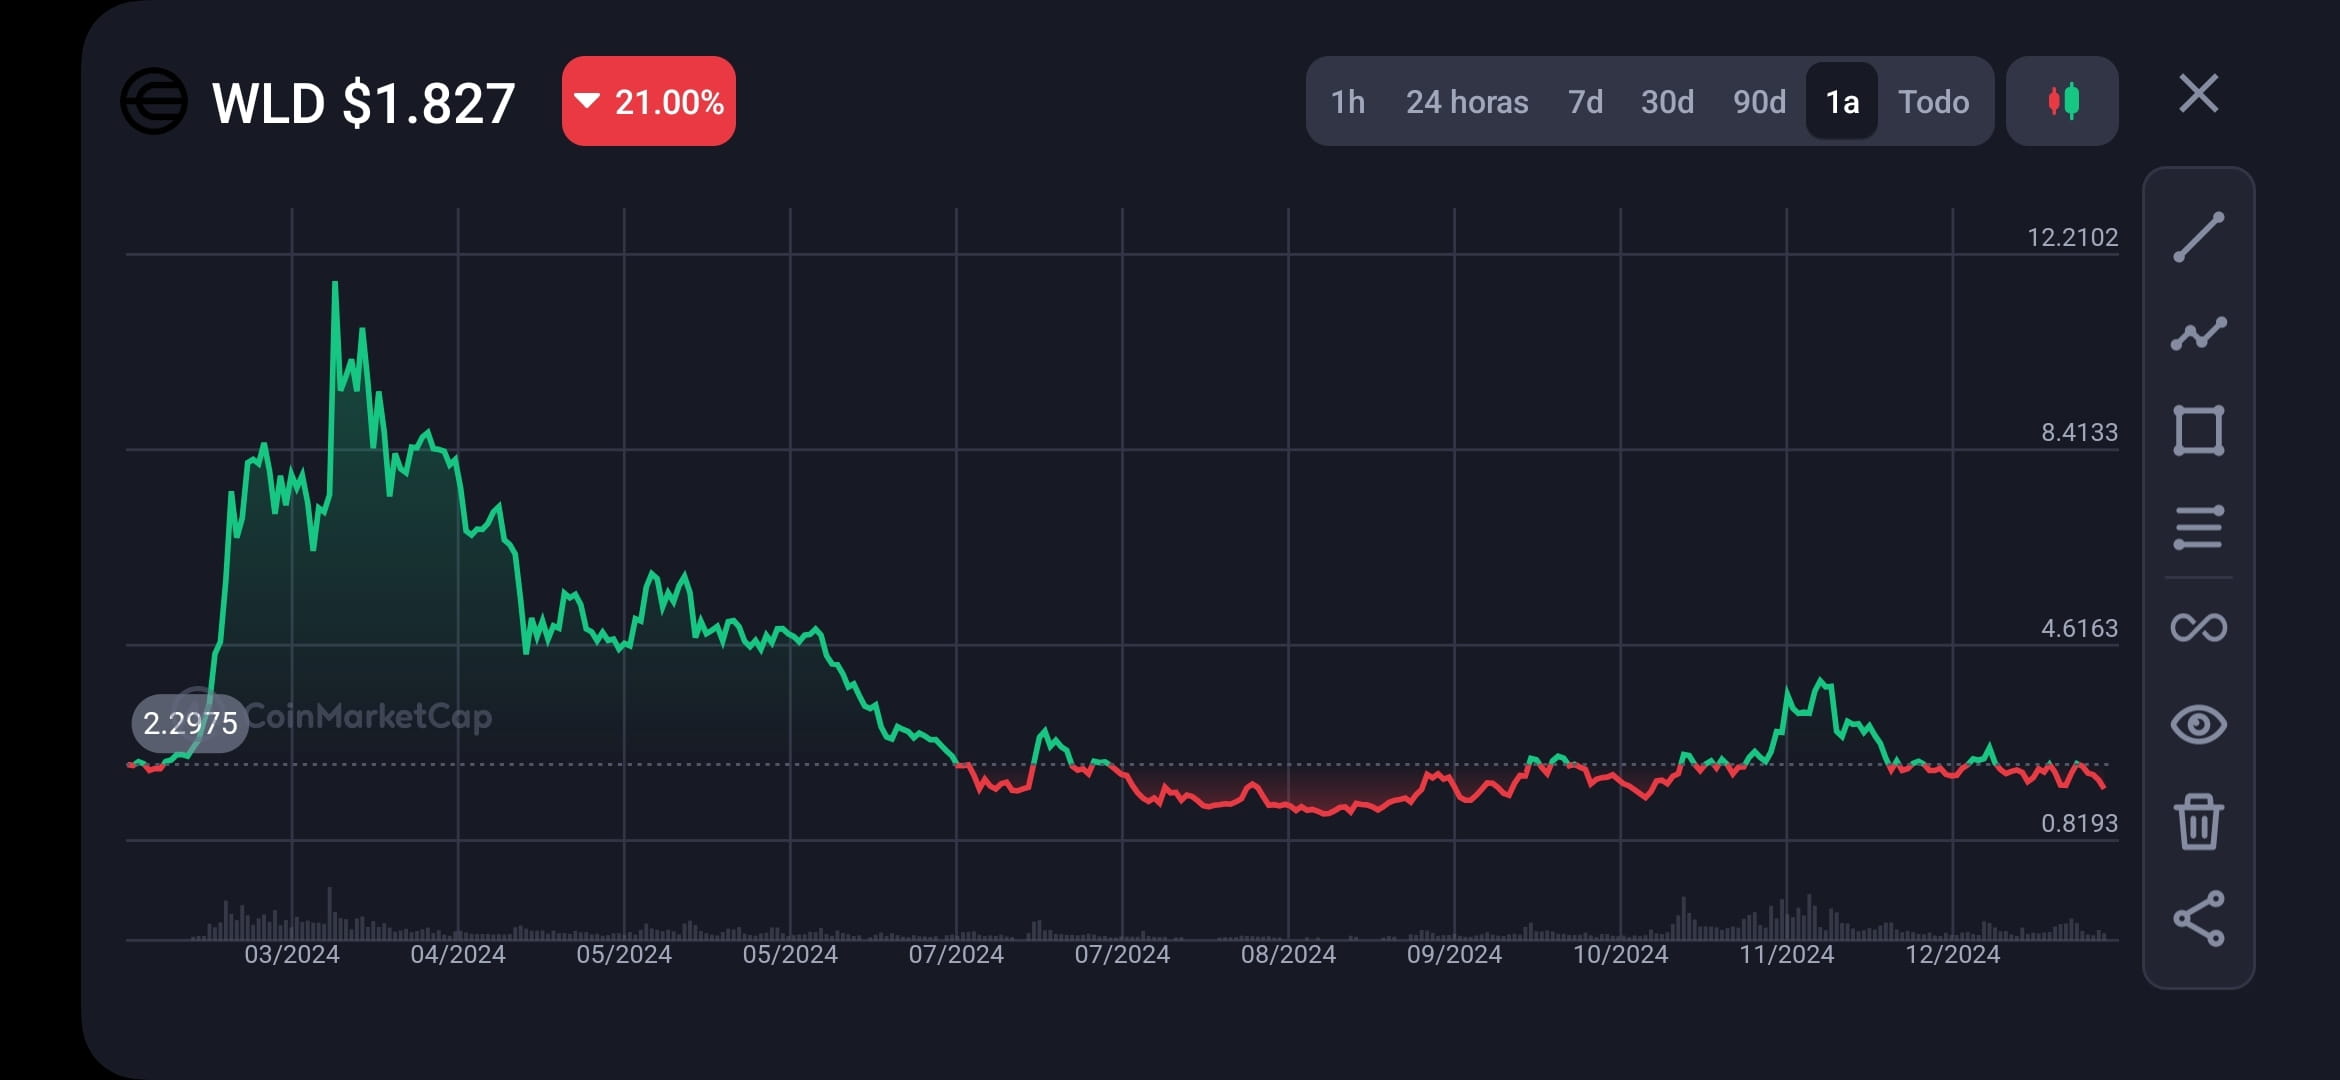Select the 90d timeframe tab
Image resolution: width=2340 pixels, height=1080 pixels.
1759,101
